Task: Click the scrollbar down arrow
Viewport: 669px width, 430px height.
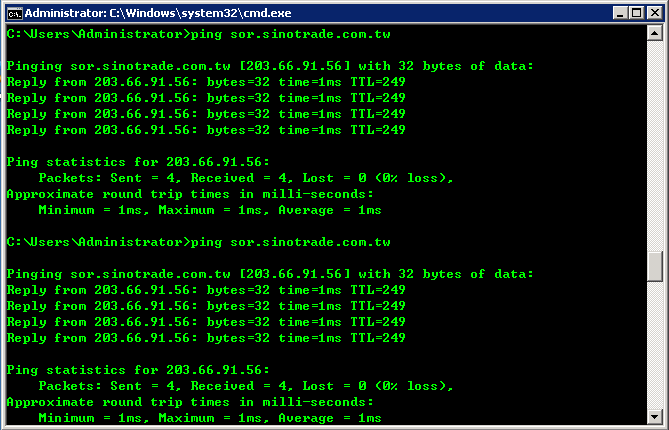Action: (x=654, y=417)
